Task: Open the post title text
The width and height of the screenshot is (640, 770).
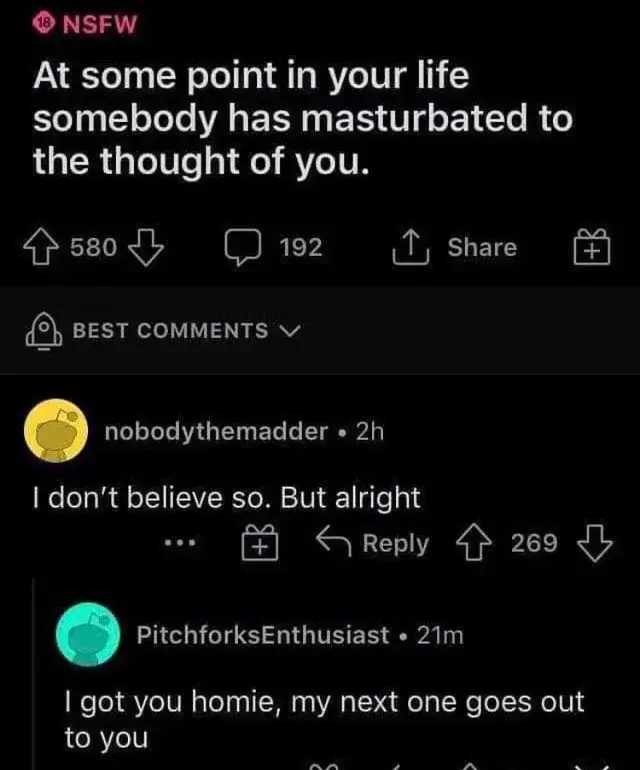Action: click(300, 118)
